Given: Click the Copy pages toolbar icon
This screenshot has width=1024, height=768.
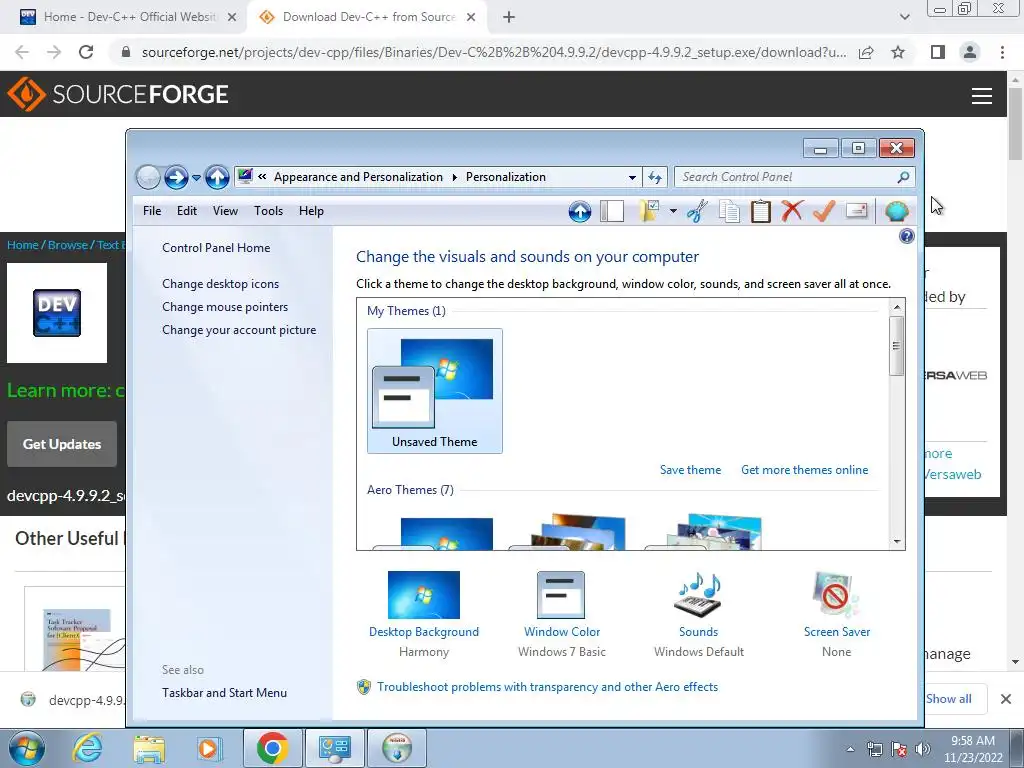Looking at the screenshot, I should tap(729, 212).
